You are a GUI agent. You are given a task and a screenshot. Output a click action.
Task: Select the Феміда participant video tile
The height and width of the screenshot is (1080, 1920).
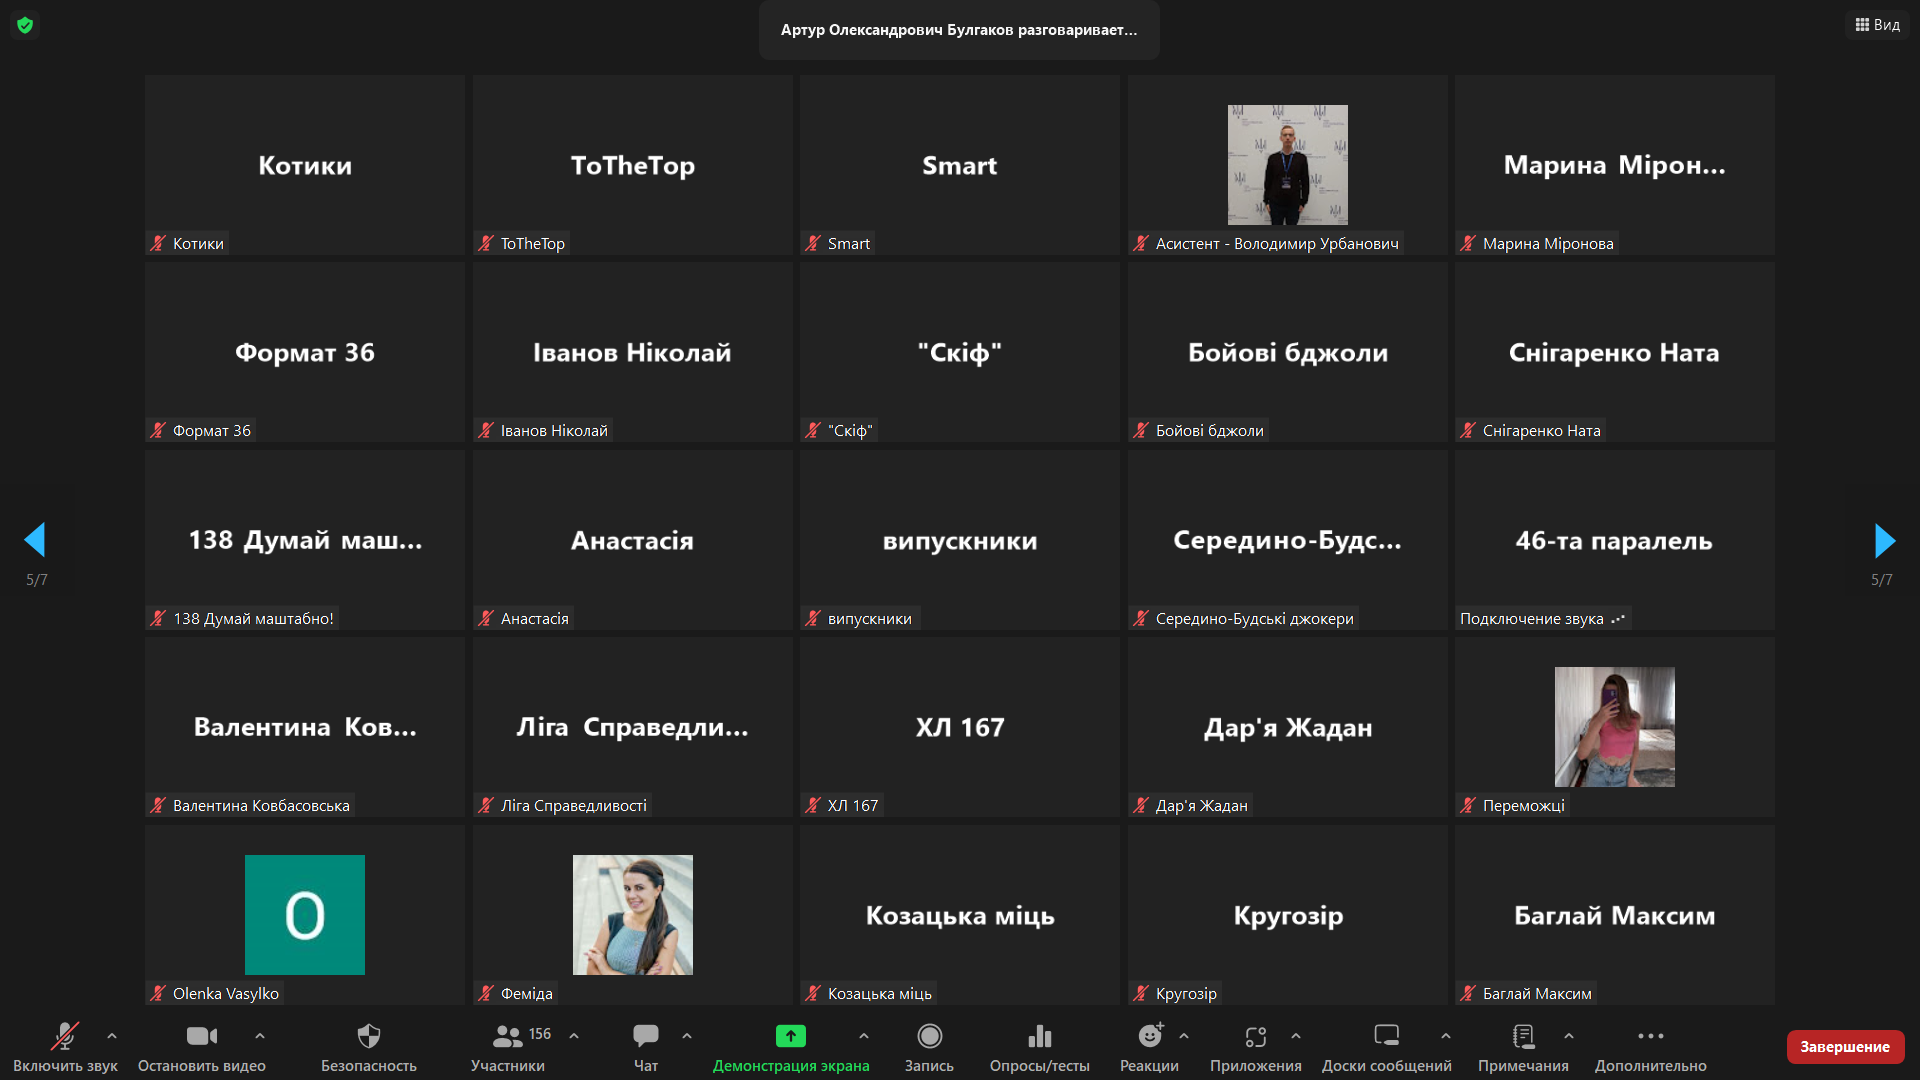tap(632, 914)
